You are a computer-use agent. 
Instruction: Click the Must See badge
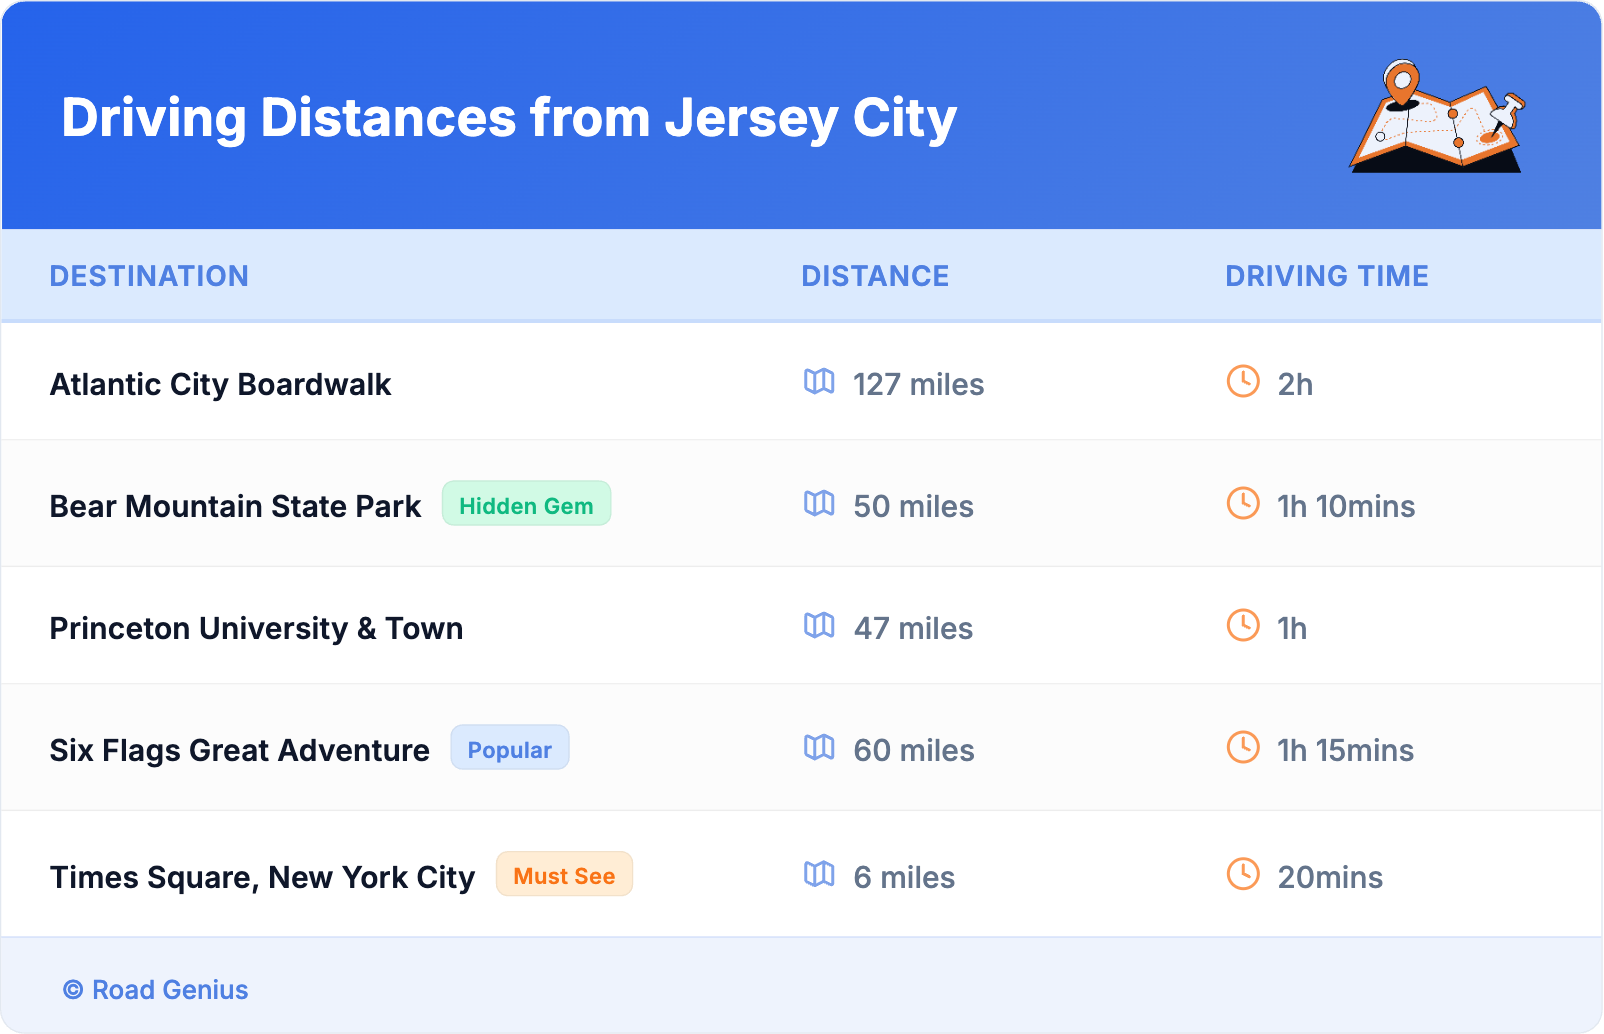pos(564,876)
